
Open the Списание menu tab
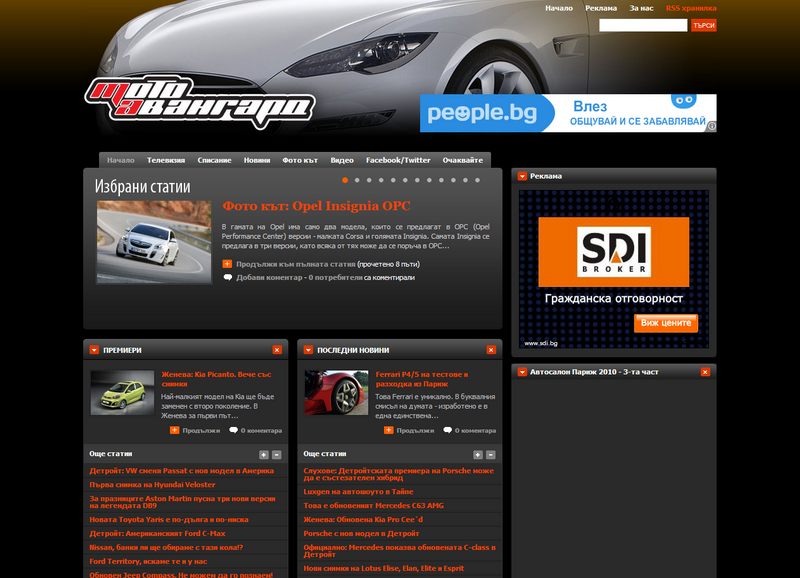(214, 160)
